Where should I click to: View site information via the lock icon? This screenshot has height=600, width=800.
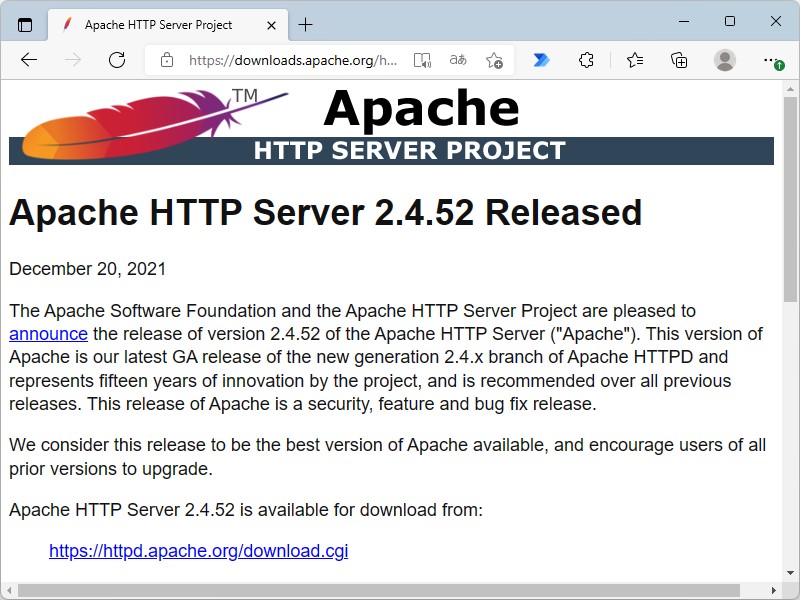[x=166, y=60]
